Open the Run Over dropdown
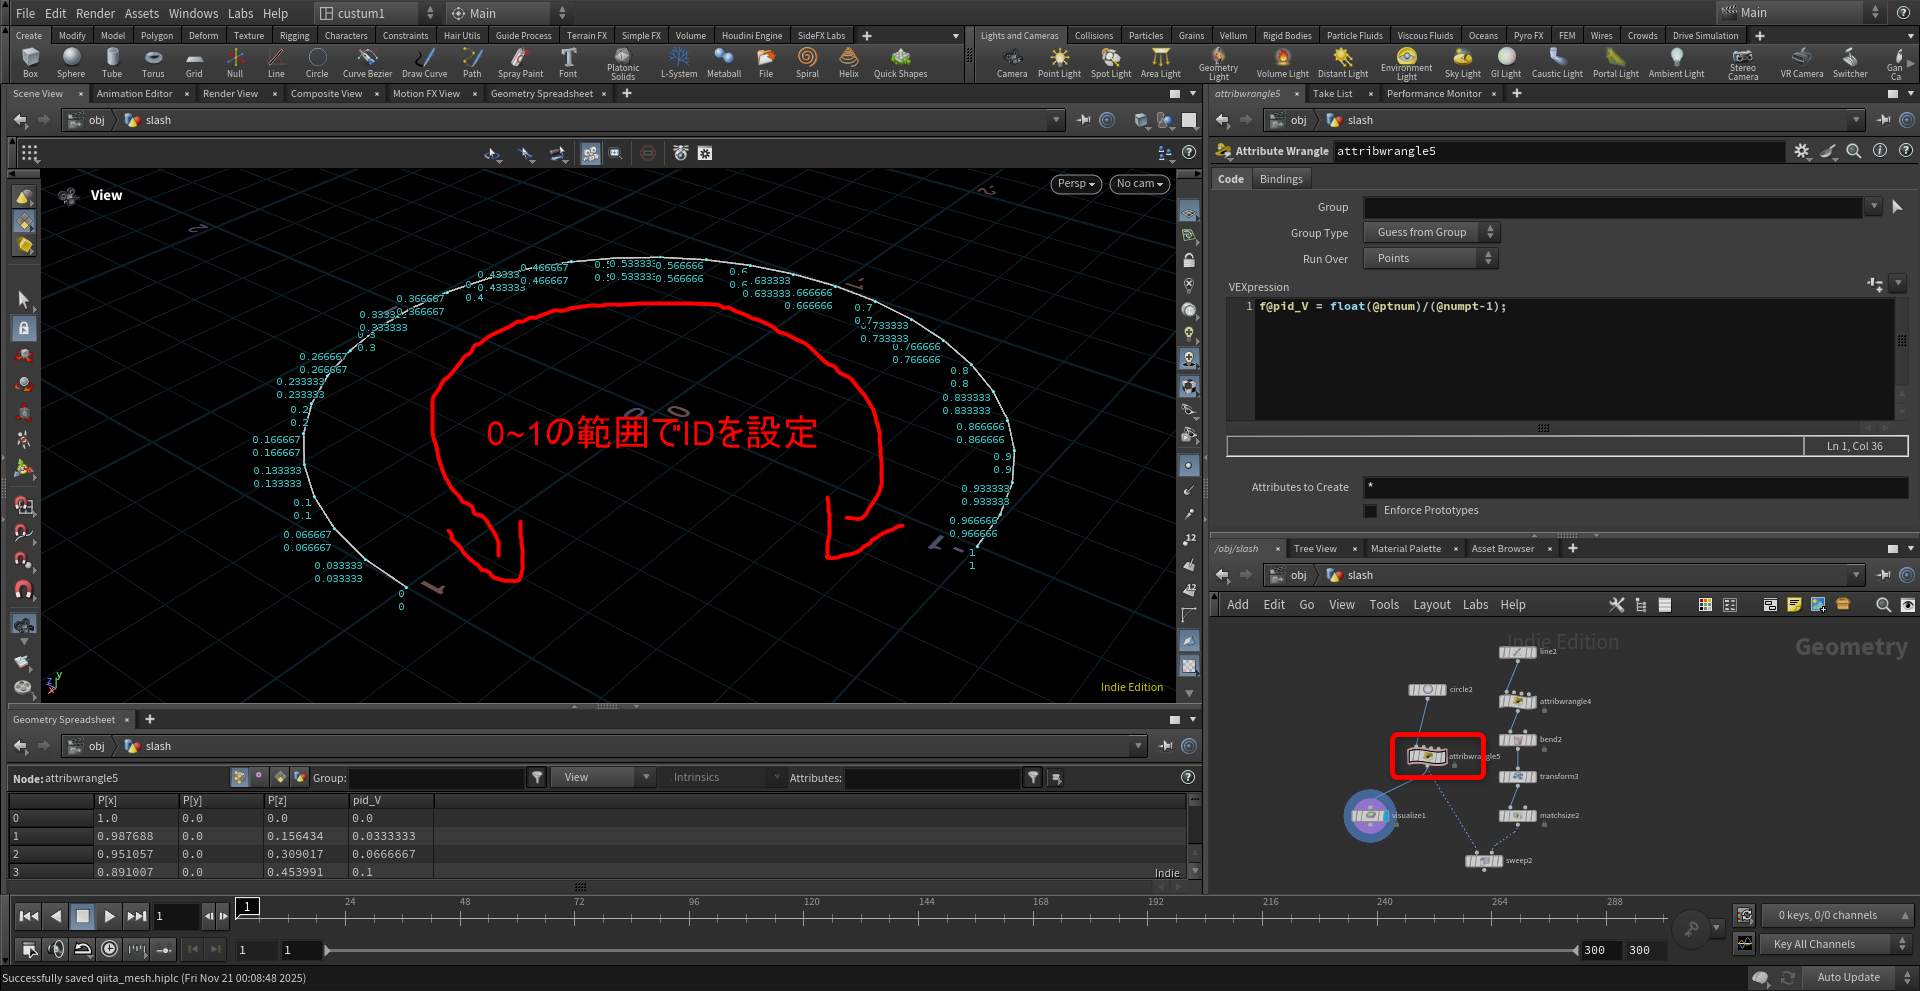The width and height of the screenshot is (1920, 991). click(1430, 259)
